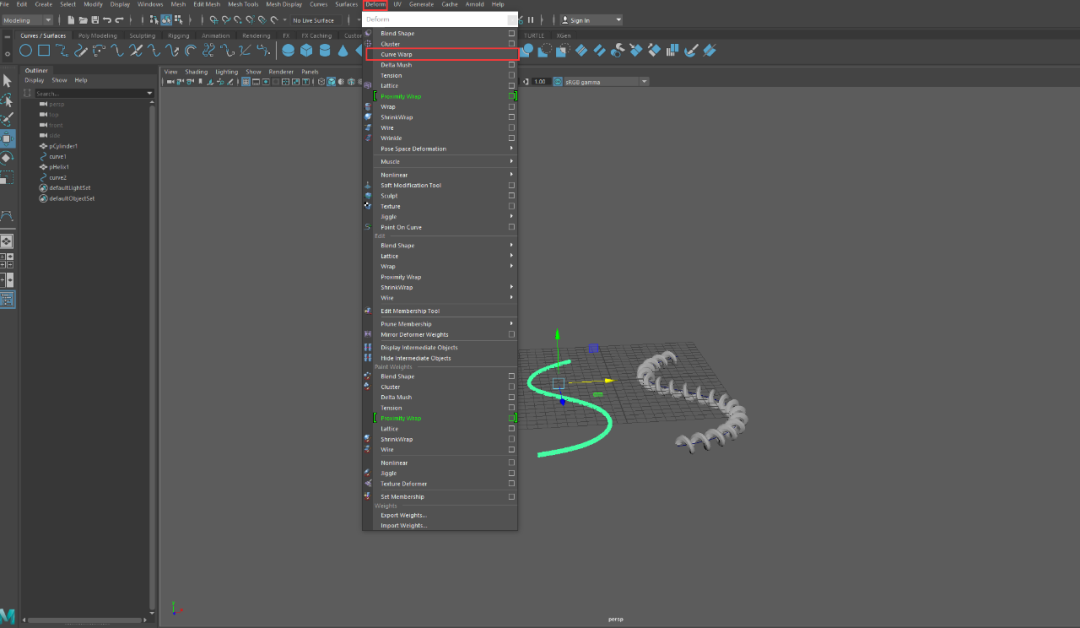Toggle the viewport grid display button
This screenshot has width=1080, height=628.
pyautogui.click(x=246, y=82)
